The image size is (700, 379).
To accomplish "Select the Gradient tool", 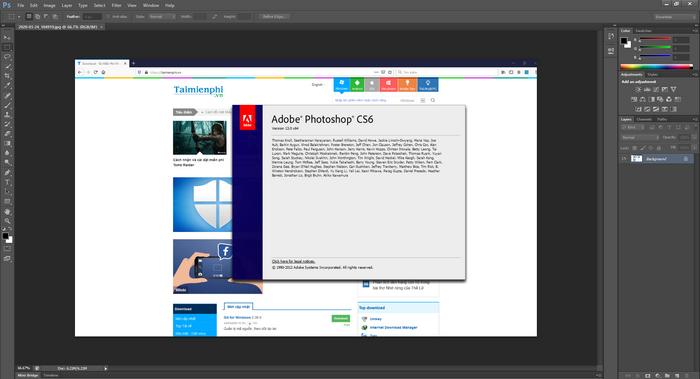I will pyautogui.click(x=7, y=144).
